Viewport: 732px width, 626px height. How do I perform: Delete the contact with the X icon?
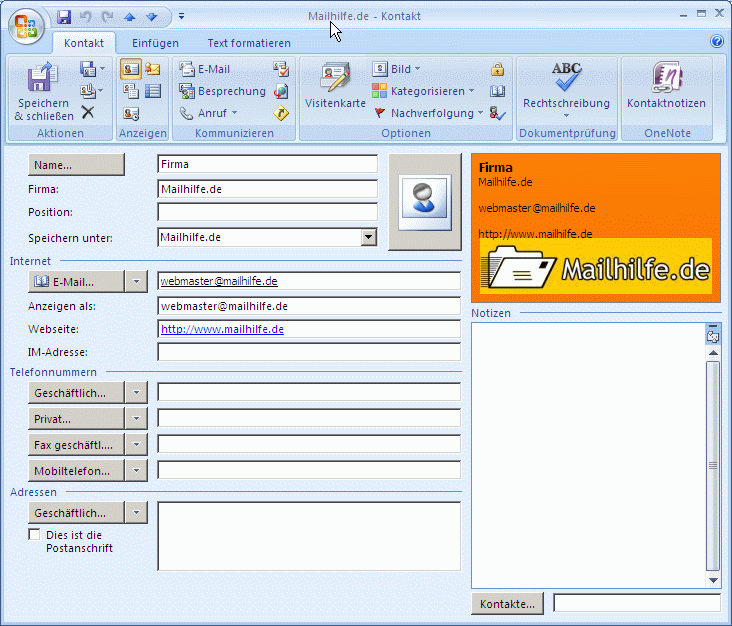point(88,112)
